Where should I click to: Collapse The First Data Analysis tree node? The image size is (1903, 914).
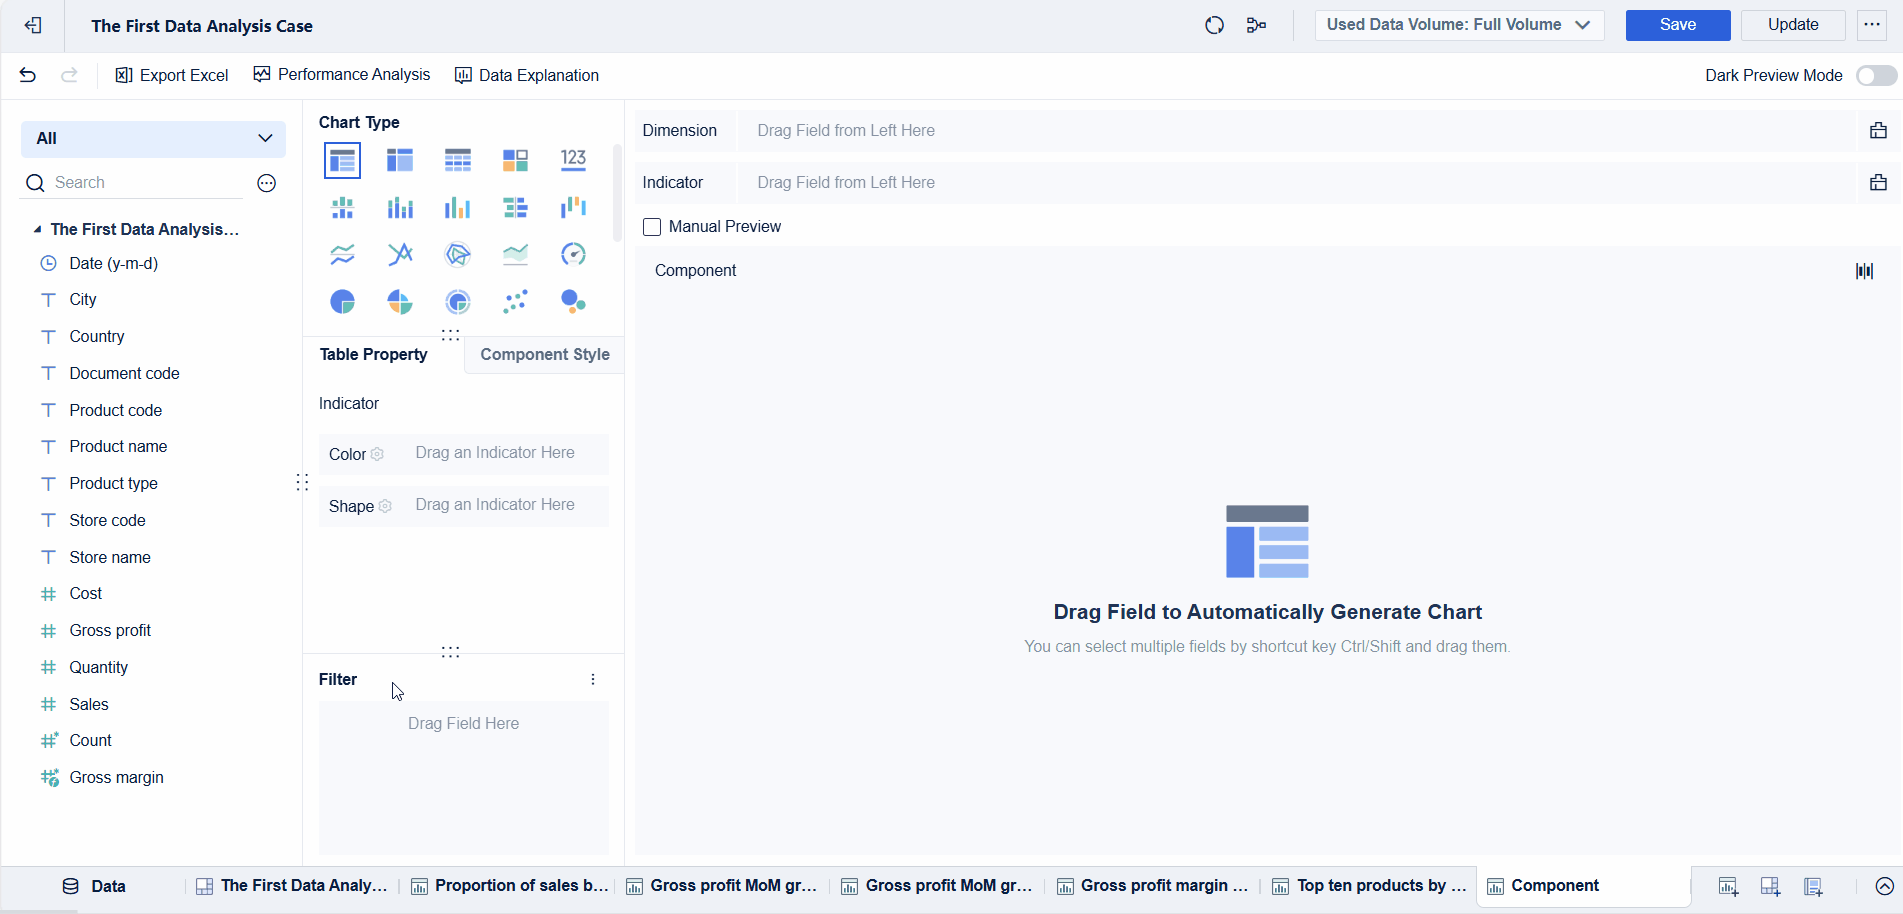37,230
